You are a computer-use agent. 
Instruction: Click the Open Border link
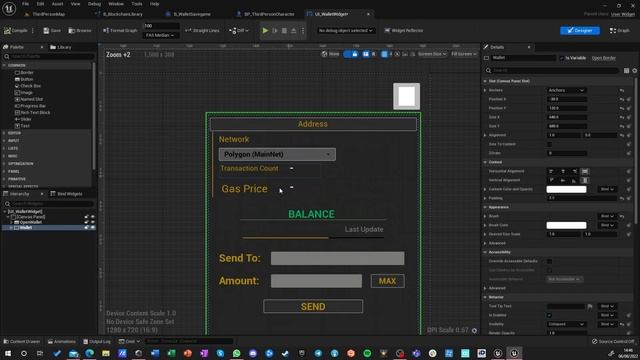click(x=604, y=58)
